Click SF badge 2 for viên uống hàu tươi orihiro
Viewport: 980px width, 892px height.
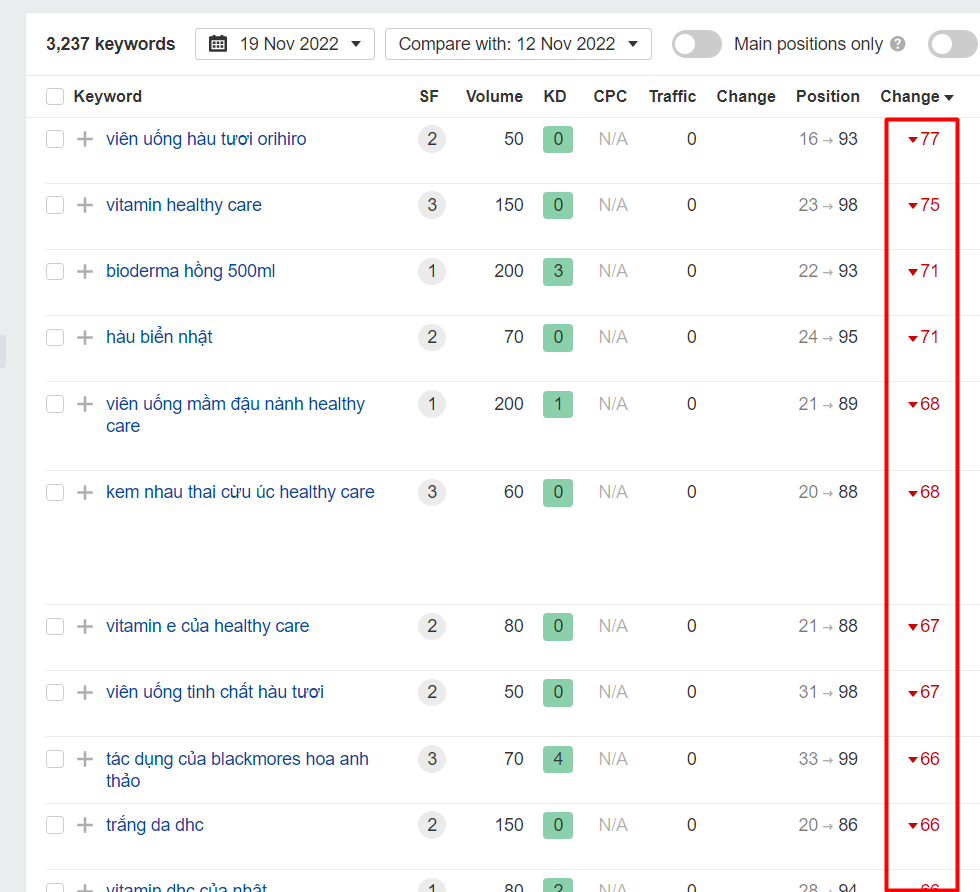432,139
